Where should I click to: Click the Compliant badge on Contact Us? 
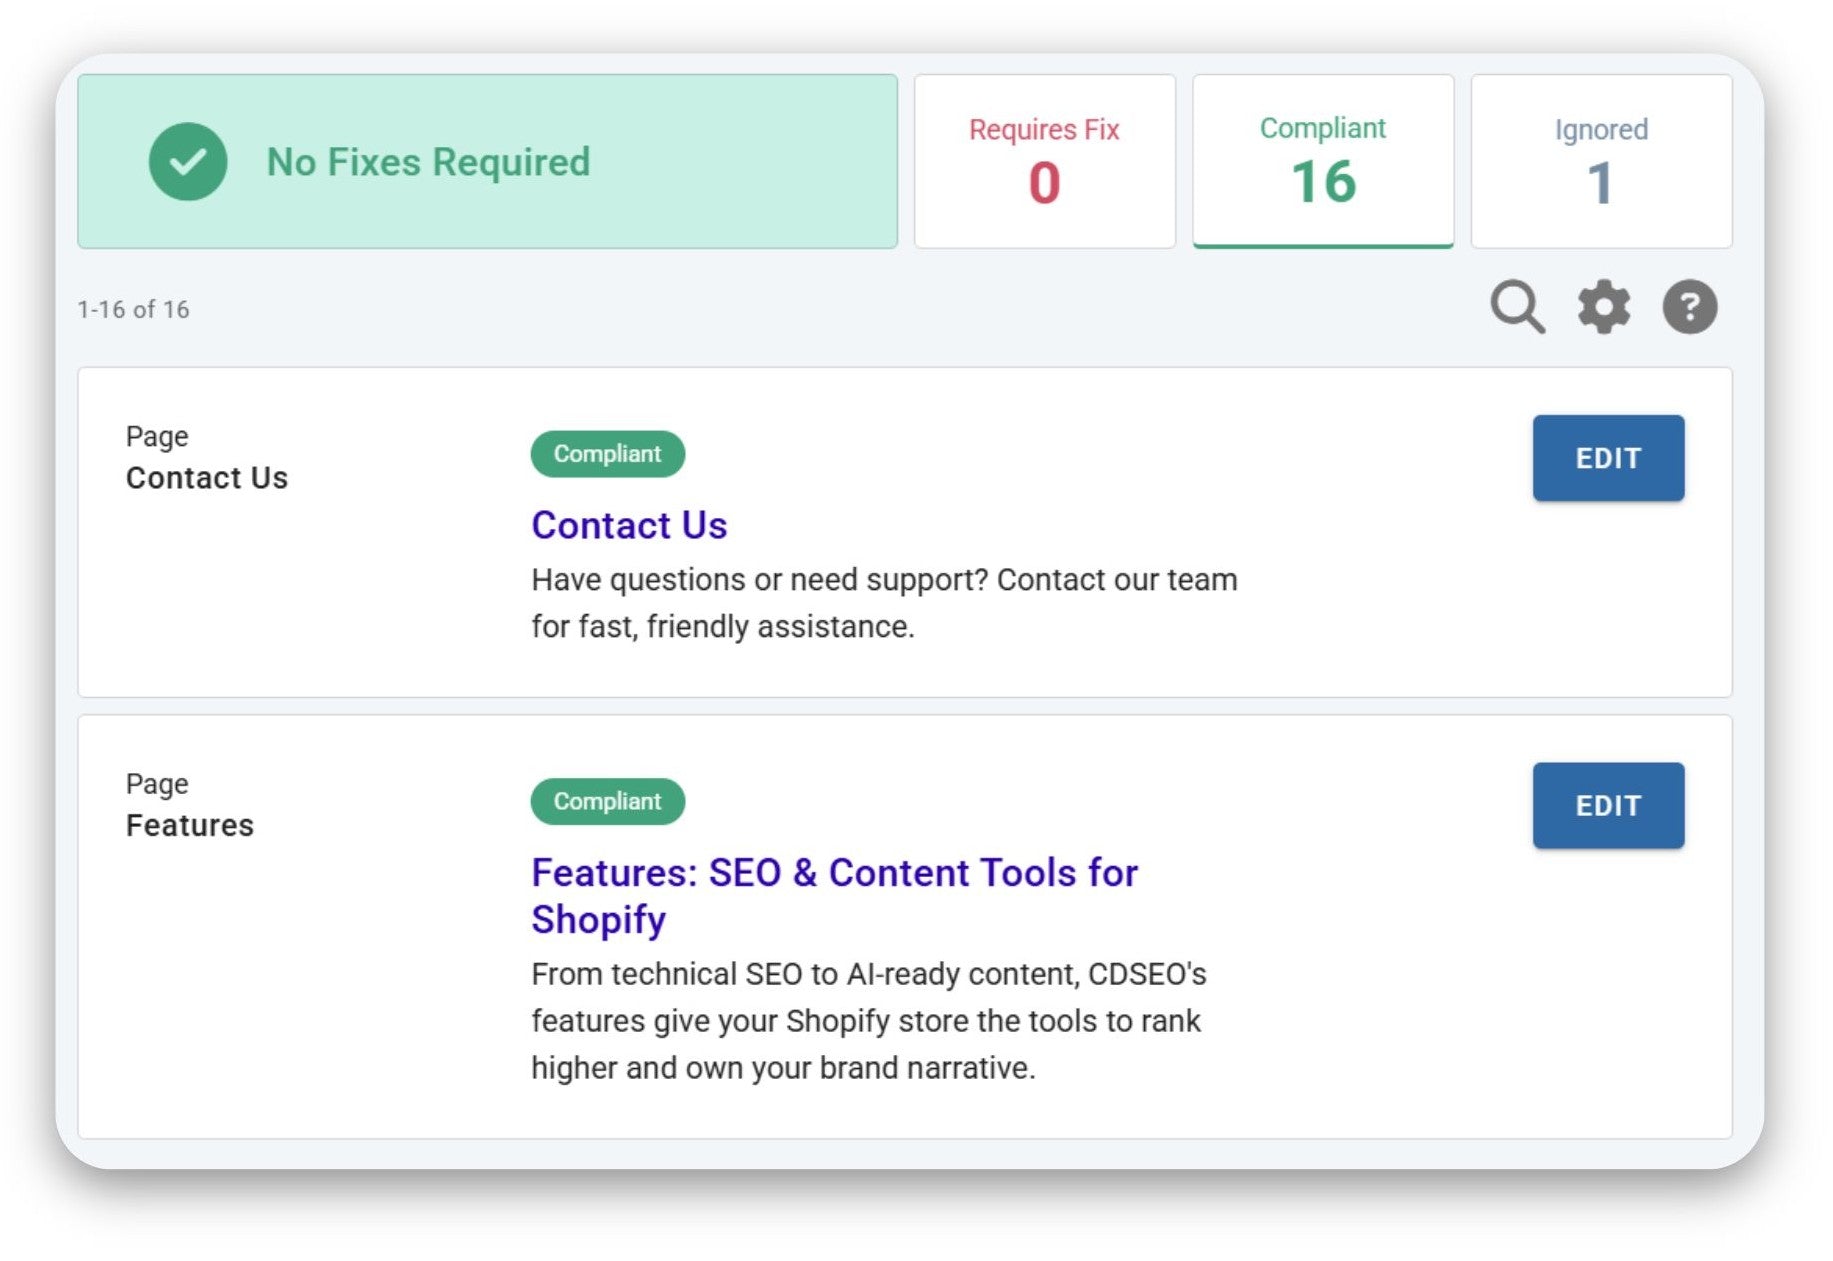click(607, 454)
